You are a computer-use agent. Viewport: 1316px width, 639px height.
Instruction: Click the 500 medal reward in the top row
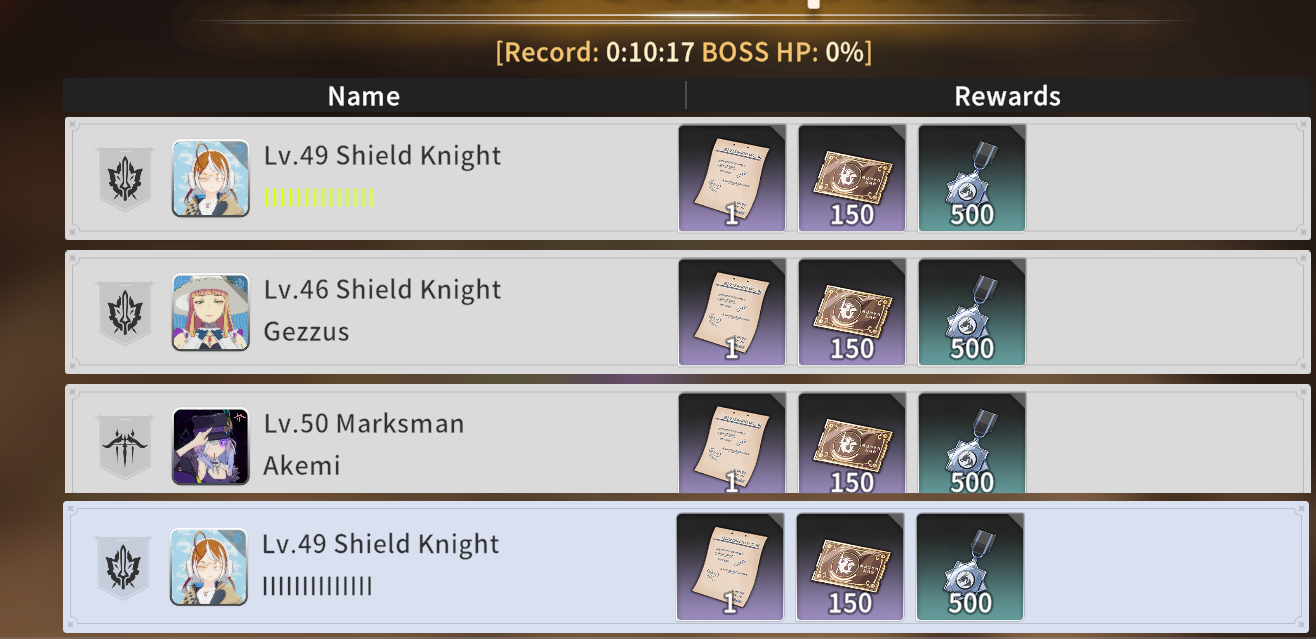pos(972,178)
